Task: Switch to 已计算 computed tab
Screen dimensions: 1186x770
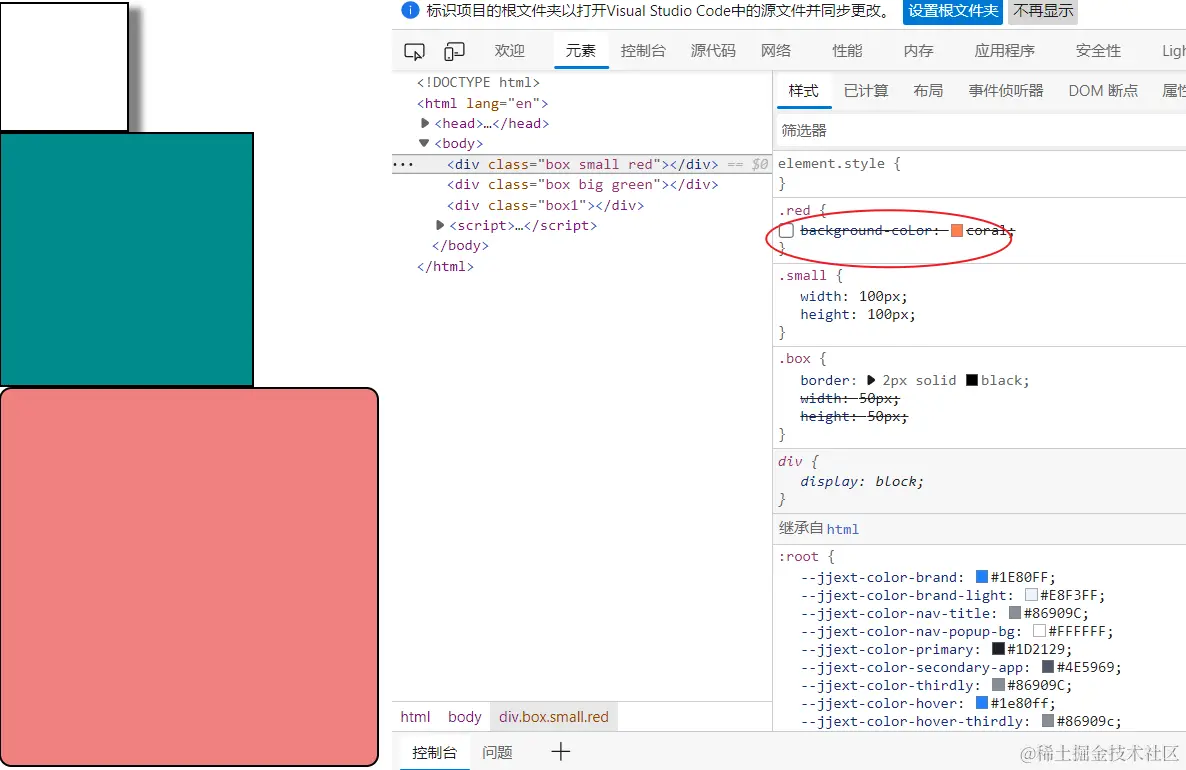Action: 866,91
